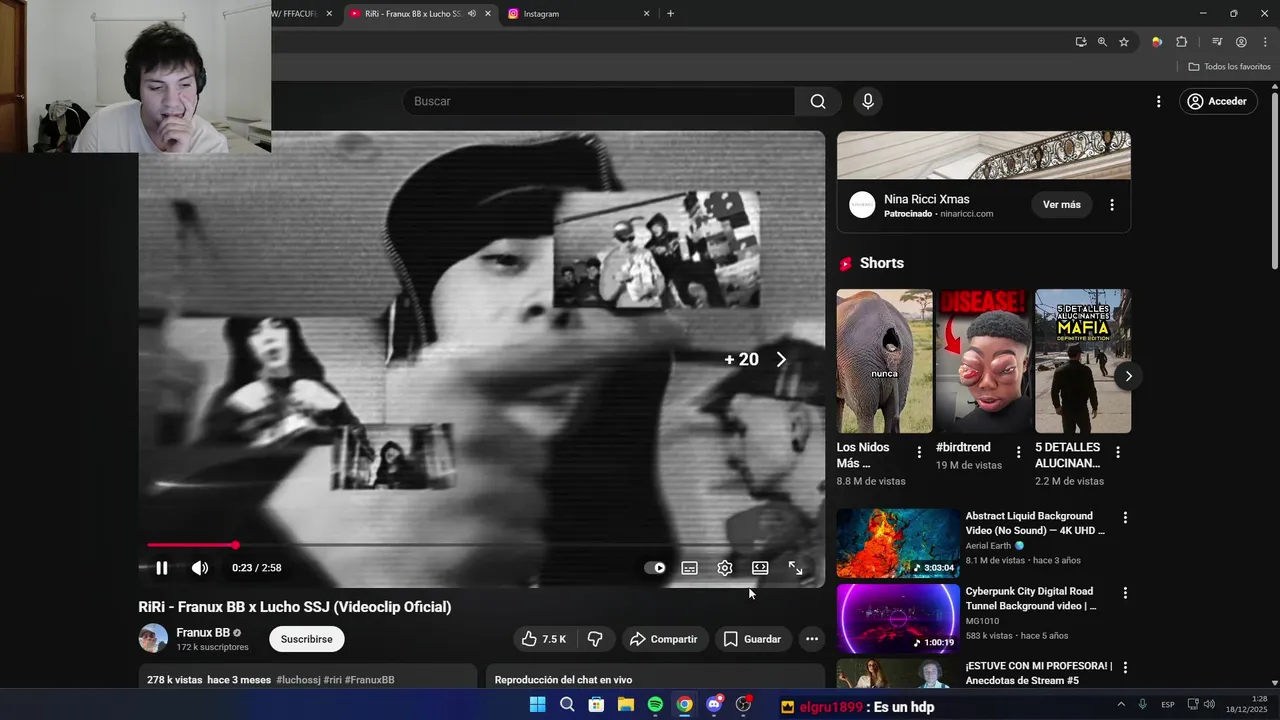
Task: Bookmark this page with the star icon
Action: tap(1124, 42)
